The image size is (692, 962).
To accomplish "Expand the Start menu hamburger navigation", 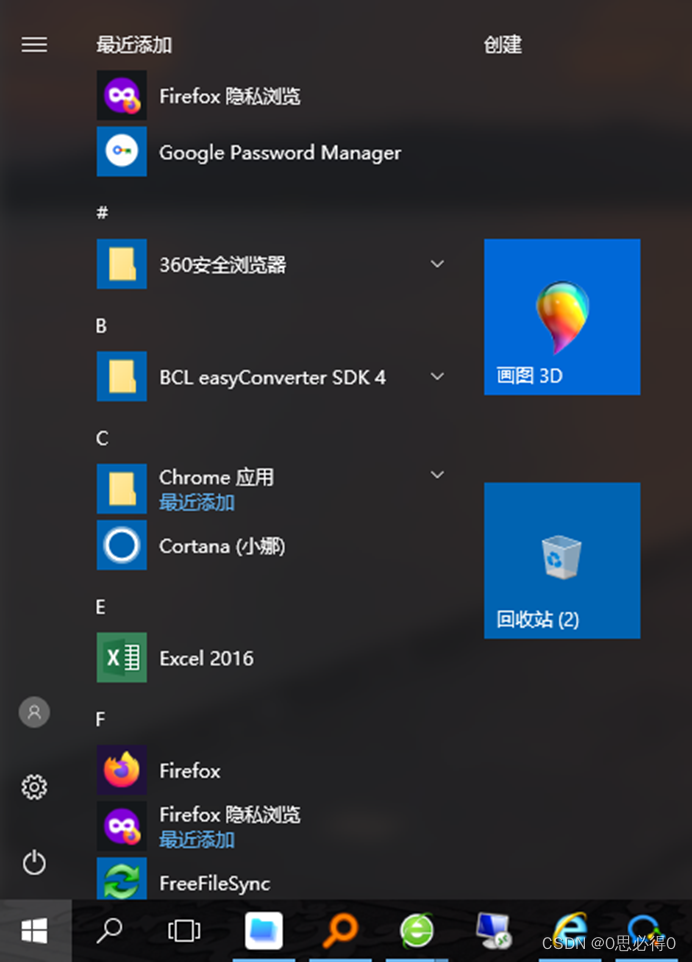I will click(34, 45).
